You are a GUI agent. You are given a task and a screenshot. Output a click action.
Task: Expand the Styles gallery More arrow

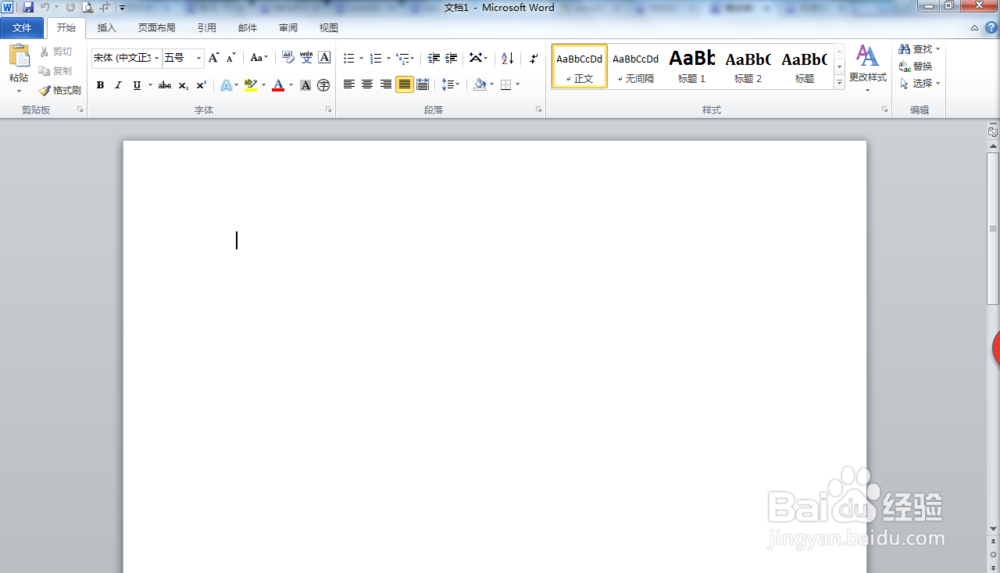839,82
